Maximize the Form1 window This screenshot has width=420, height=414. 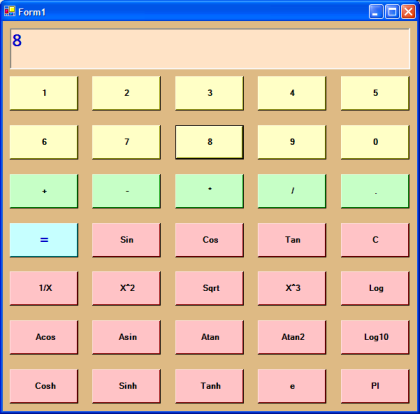point(392,12)
